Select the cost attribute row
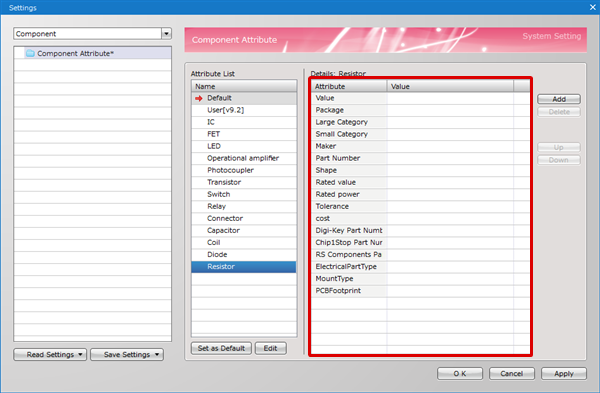 pyautogui.click(x=420, y=219)
